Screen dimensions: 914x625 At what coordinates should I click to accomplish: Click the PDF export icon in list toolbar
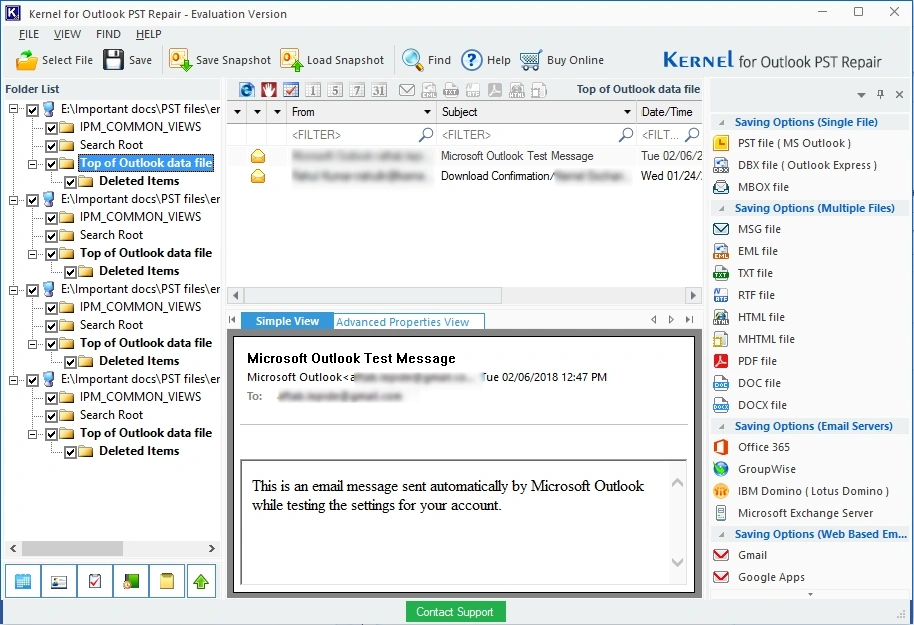(494, 90)
